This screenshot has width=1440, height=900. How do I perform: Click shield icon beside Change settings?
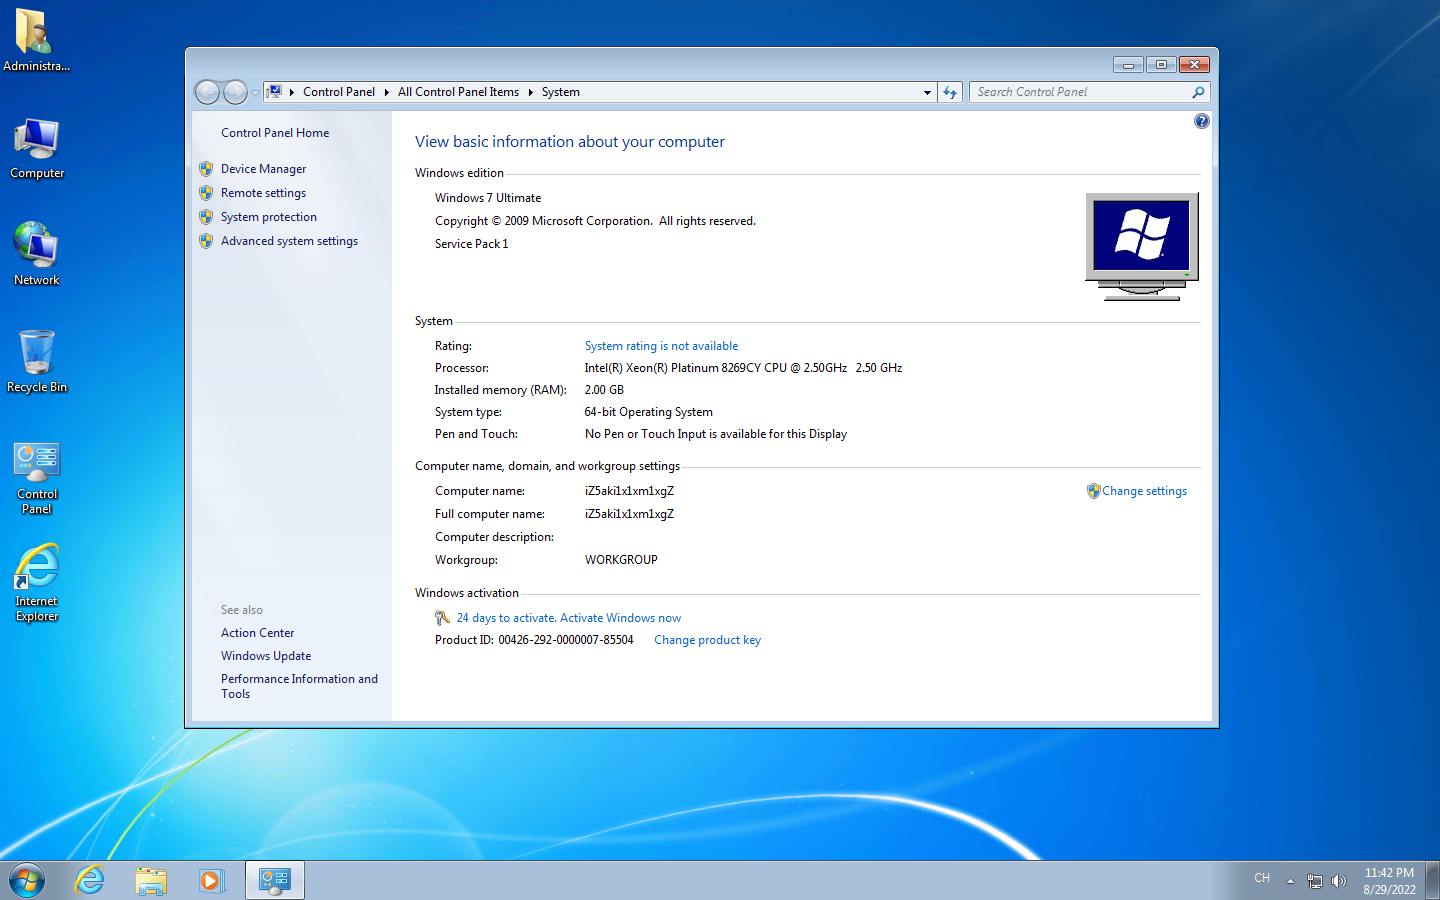coord(1093,491)
